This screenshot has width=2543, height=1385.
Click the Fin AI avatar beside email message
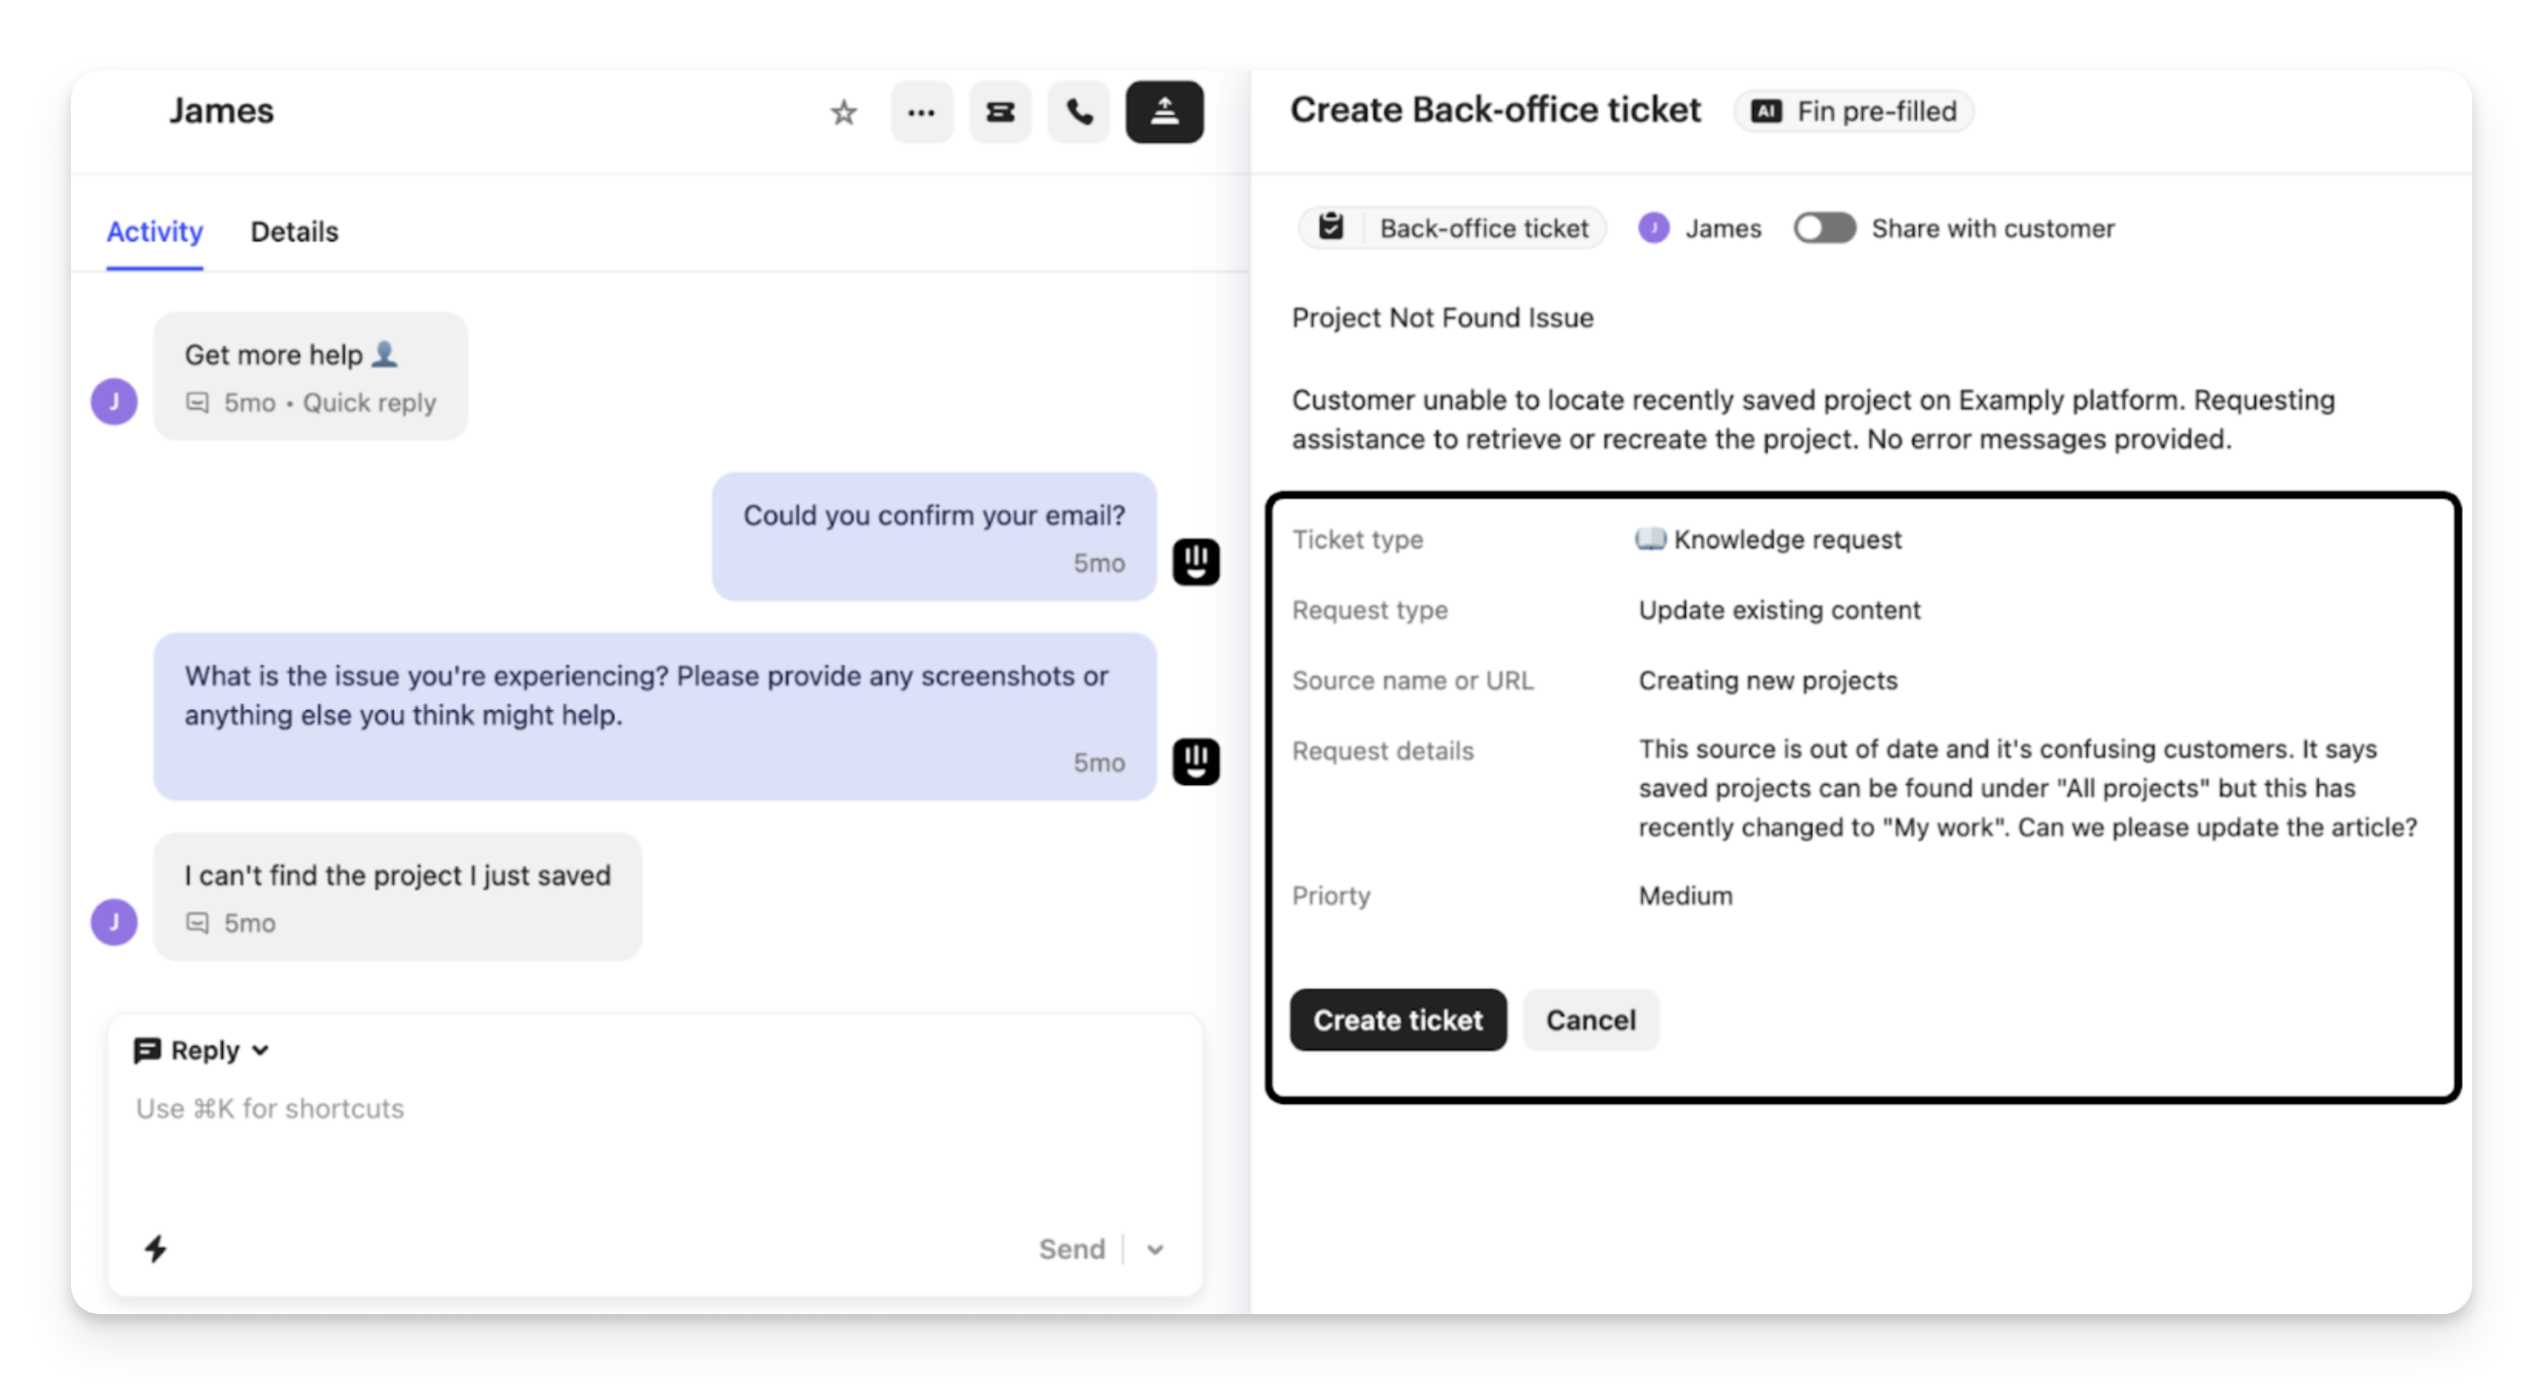click(1196, 562)
